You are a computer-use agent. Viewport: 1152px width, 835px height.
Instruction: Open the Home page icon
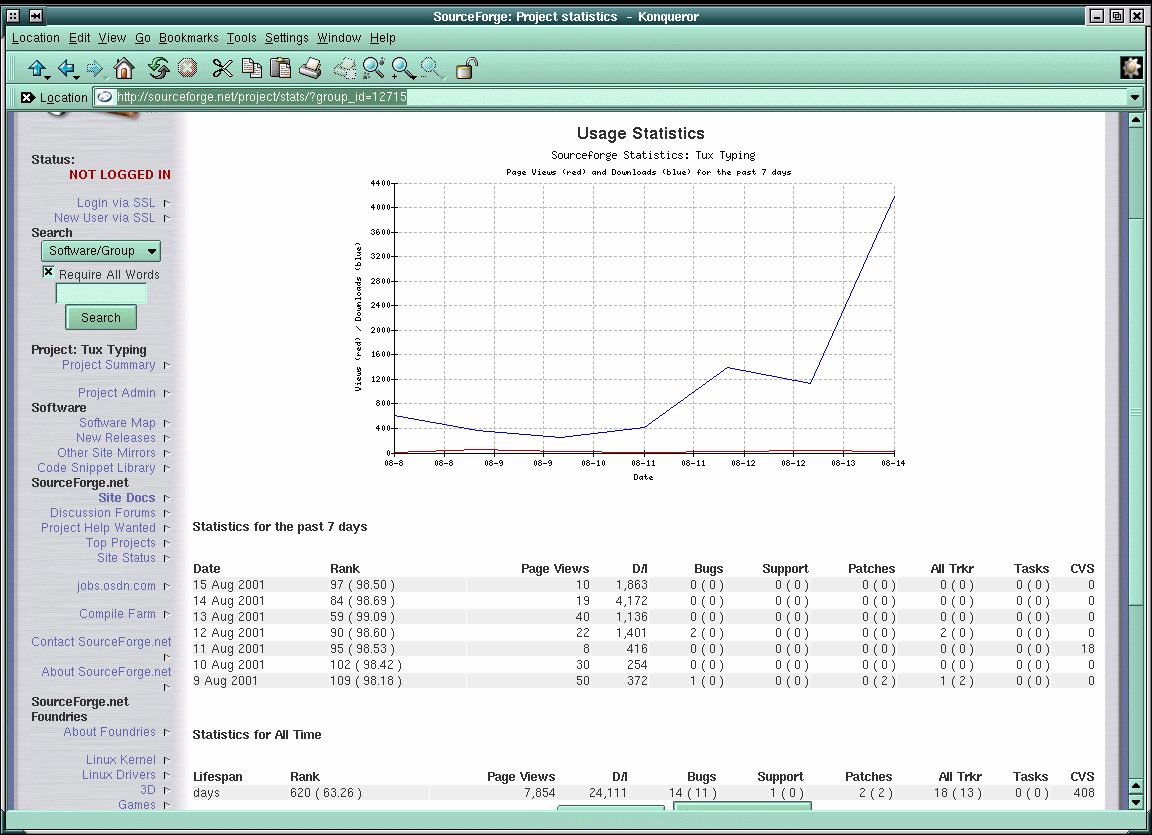[x=124, y=69]
